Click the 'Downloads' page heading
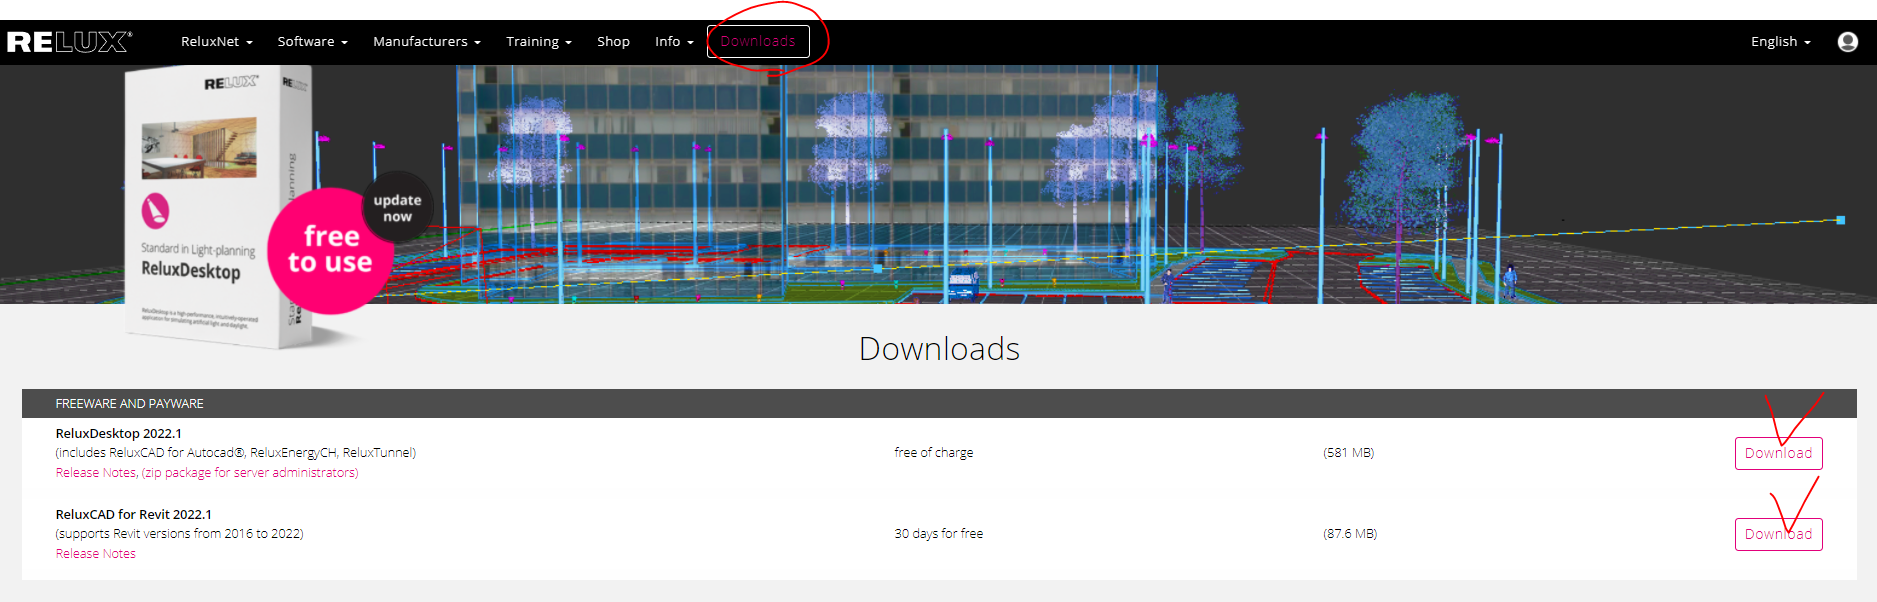Viewport: 1877px width, 602px height. coord(939,349)
